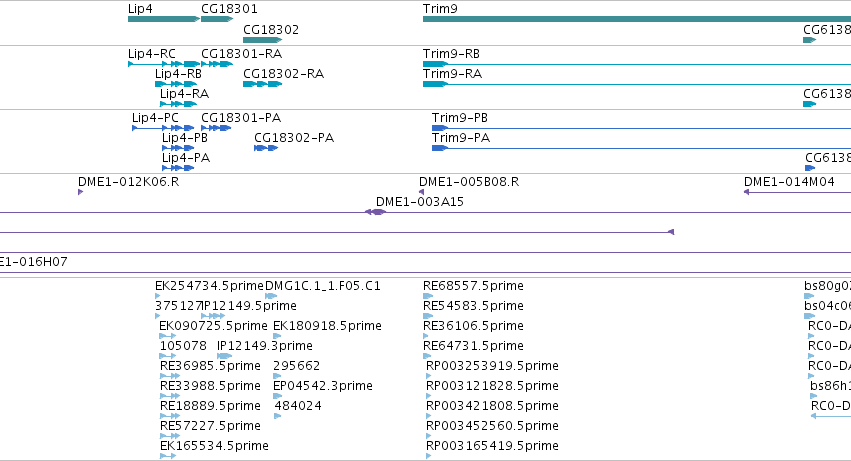The height and width of the screenshot is (461, 851).
Task: Click the IP12149.3prime EST
Action: (224, 356)
